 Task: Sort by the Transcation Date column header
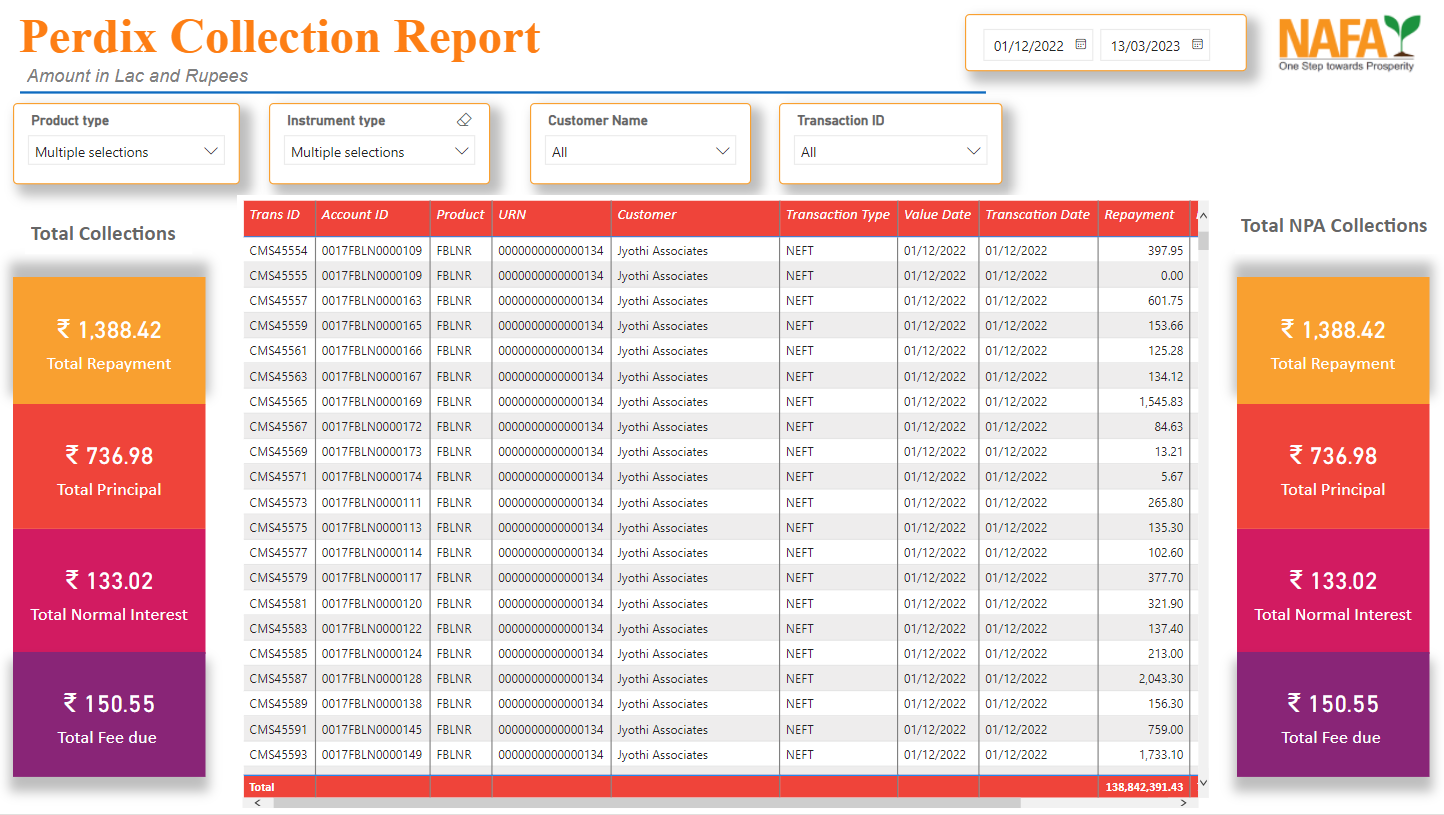1038,215
